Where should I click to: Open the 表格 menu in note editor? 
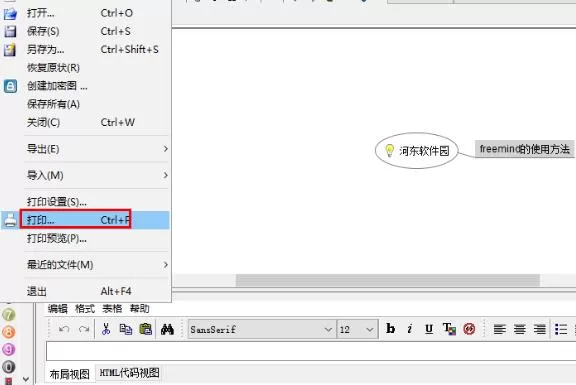tap(112, 309)
